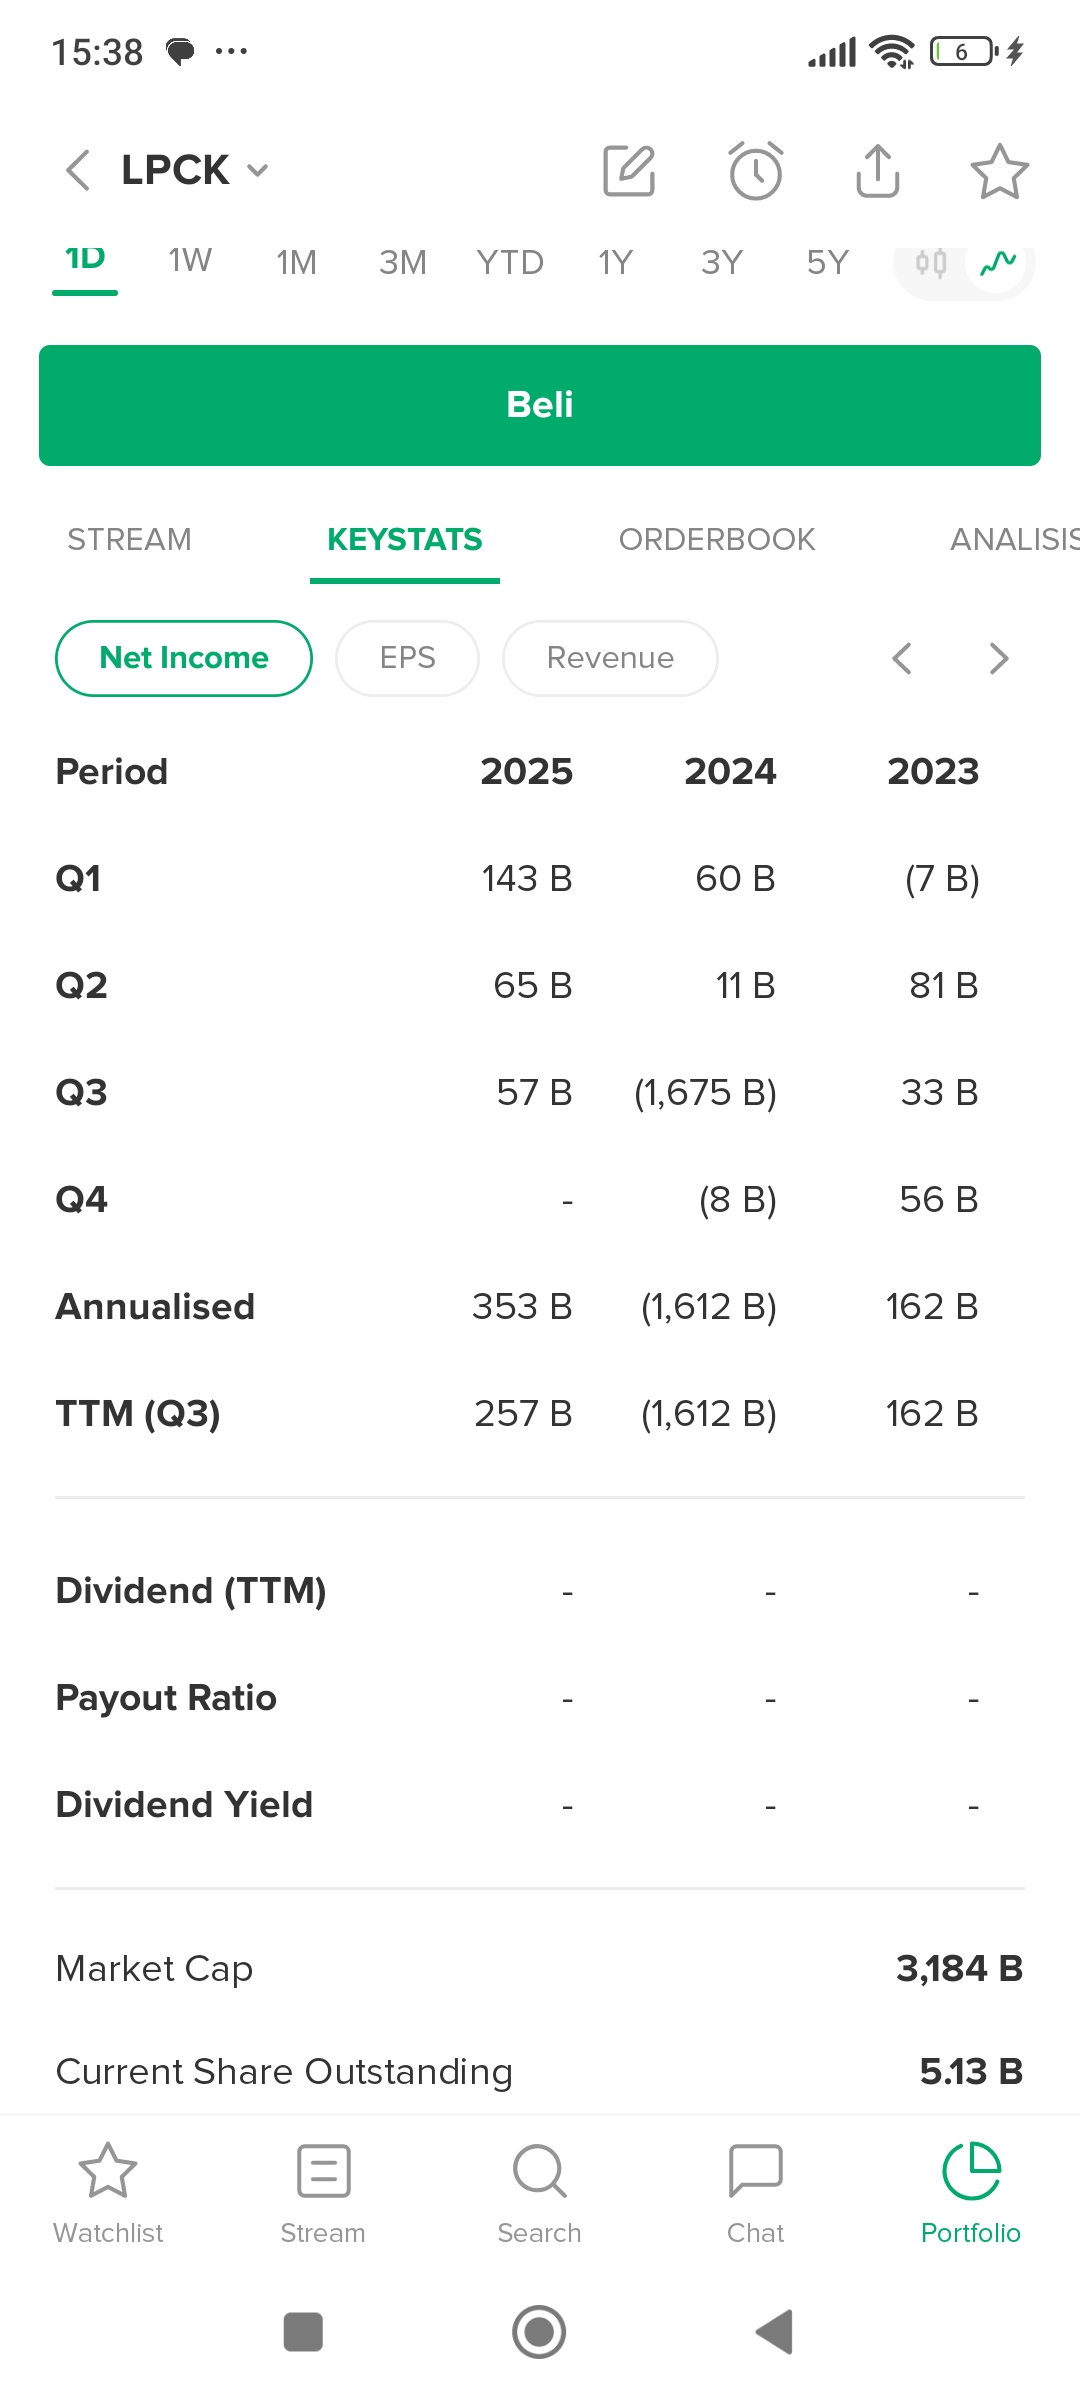This screenshot has height=2400, width=1080.
Task: Show next periods with right chevron
Action: coord(998,658)
